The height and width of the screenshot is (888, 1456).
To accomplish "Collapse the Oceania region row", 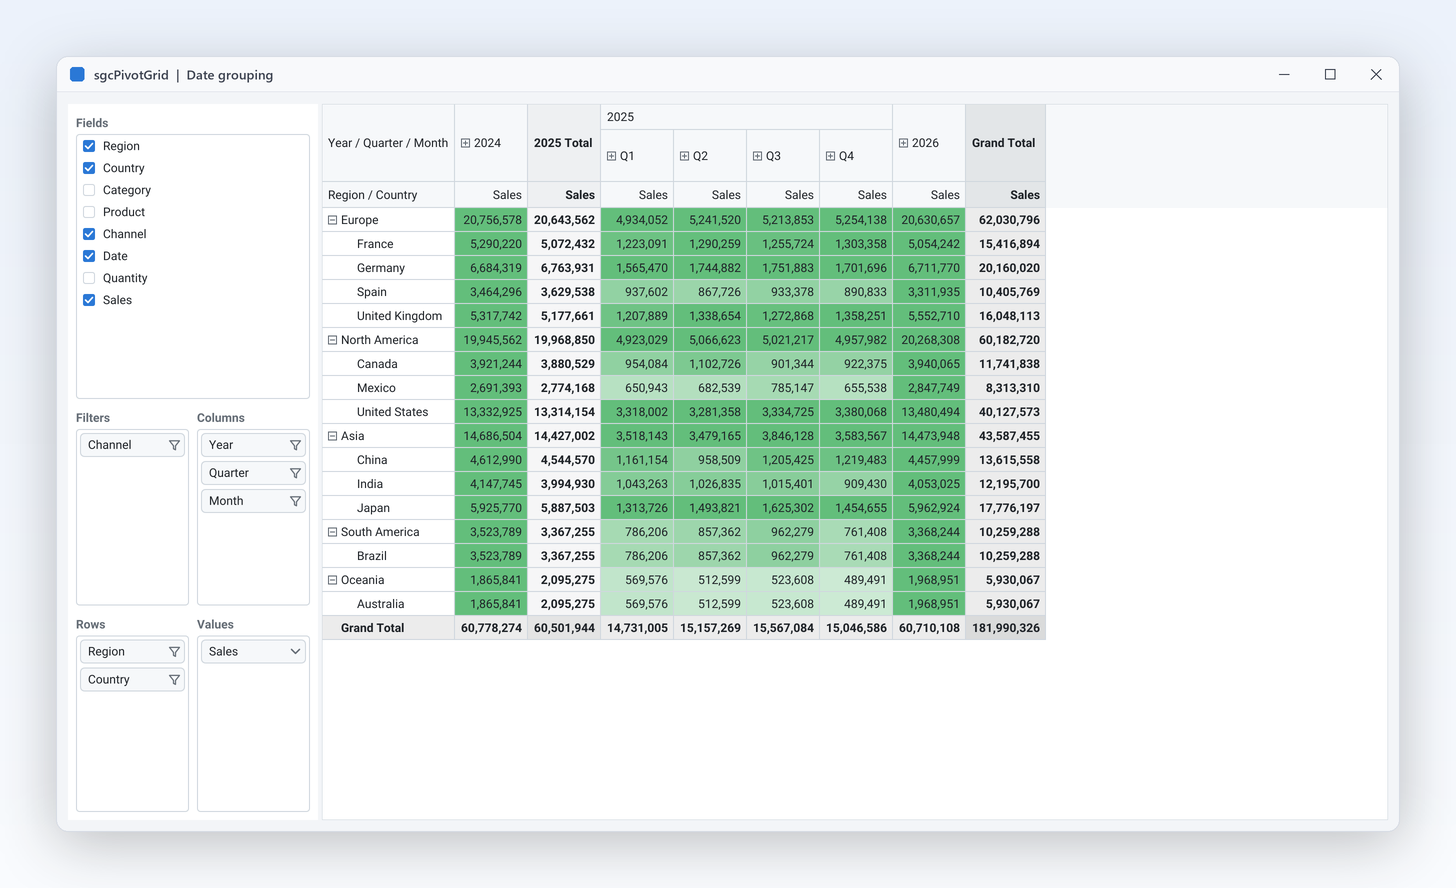I will [332, 580].
